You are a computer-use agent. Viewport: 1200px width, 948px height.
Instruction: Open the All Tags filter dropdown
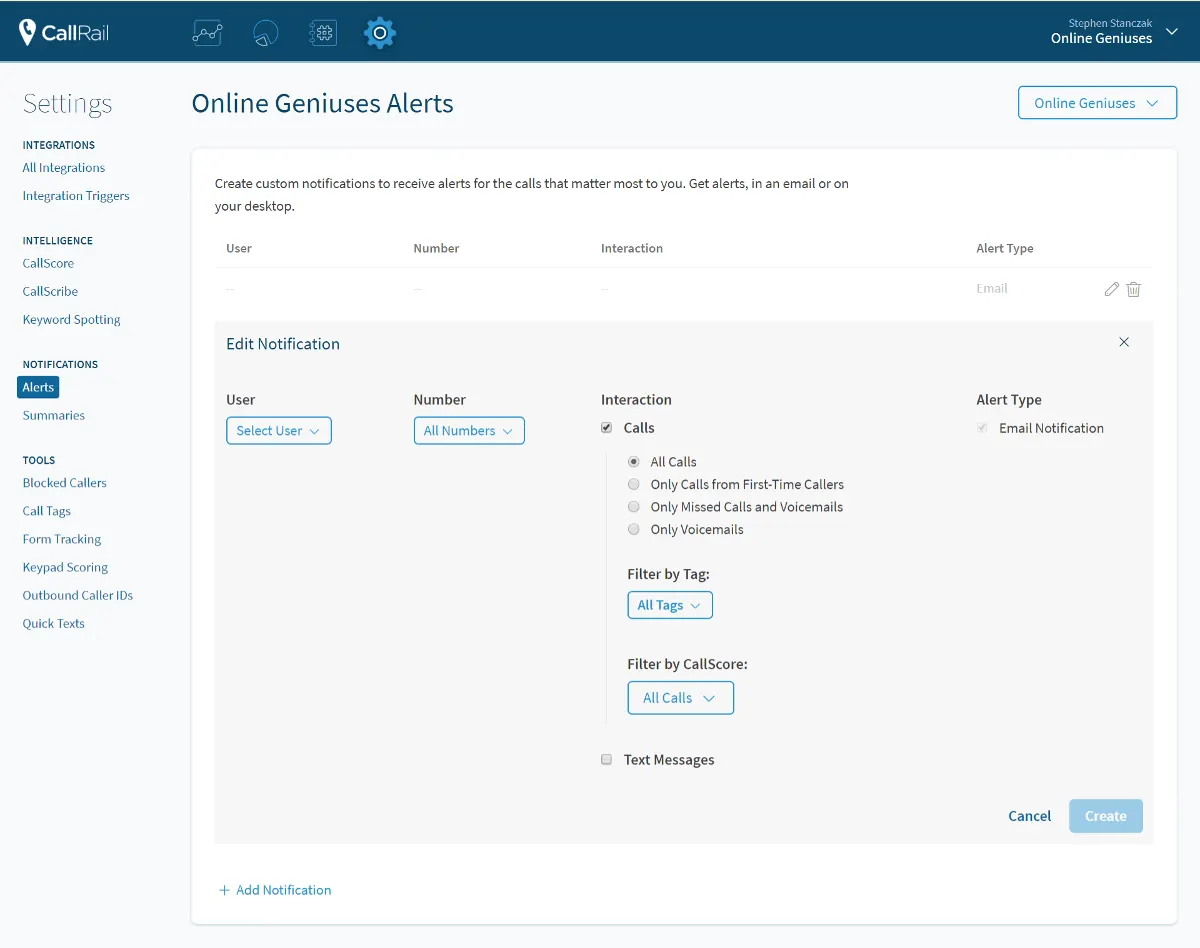point(670,605)
